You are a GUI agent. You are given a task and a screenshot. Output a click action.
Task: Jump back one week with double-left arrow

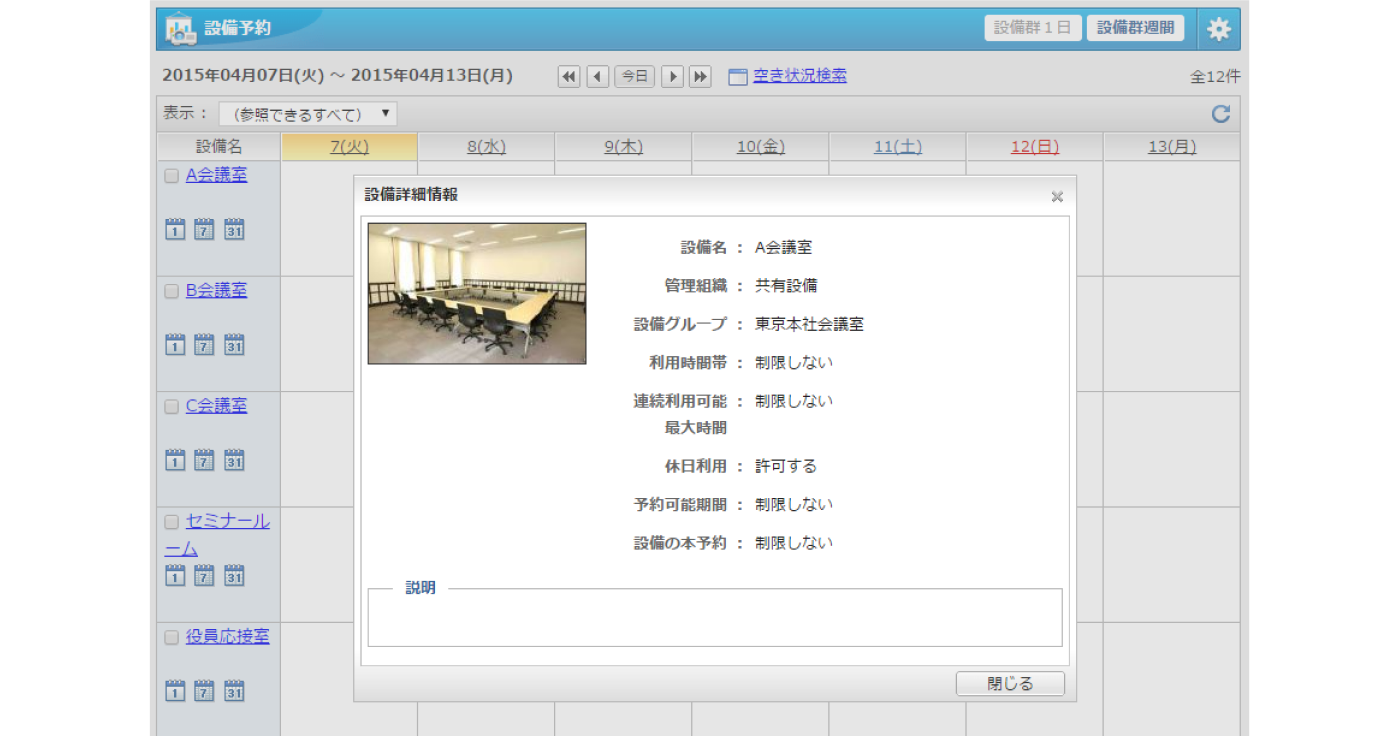569,77
